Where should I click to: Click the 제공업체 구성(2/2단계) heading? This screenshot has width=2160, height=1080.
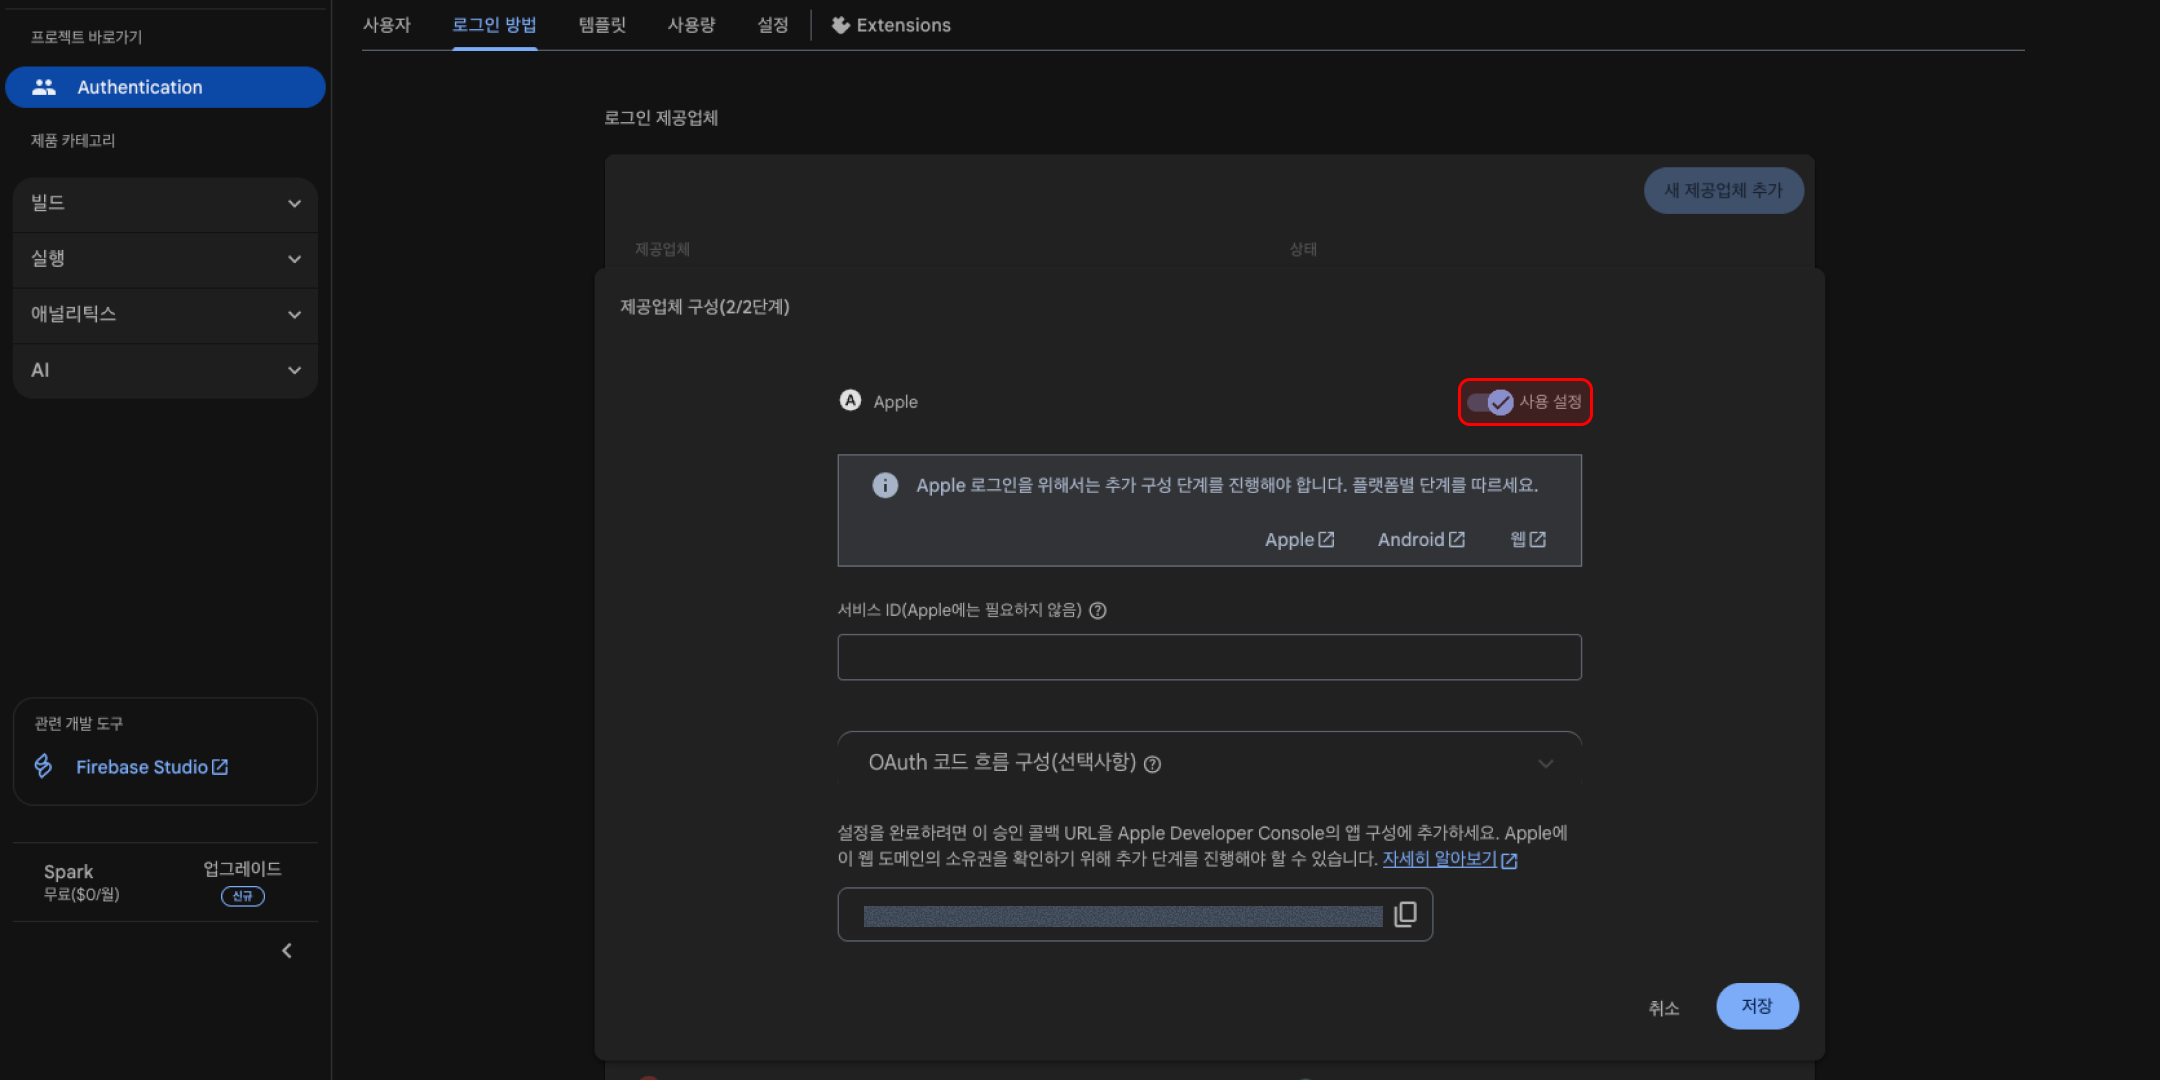[x=705, y=307]
